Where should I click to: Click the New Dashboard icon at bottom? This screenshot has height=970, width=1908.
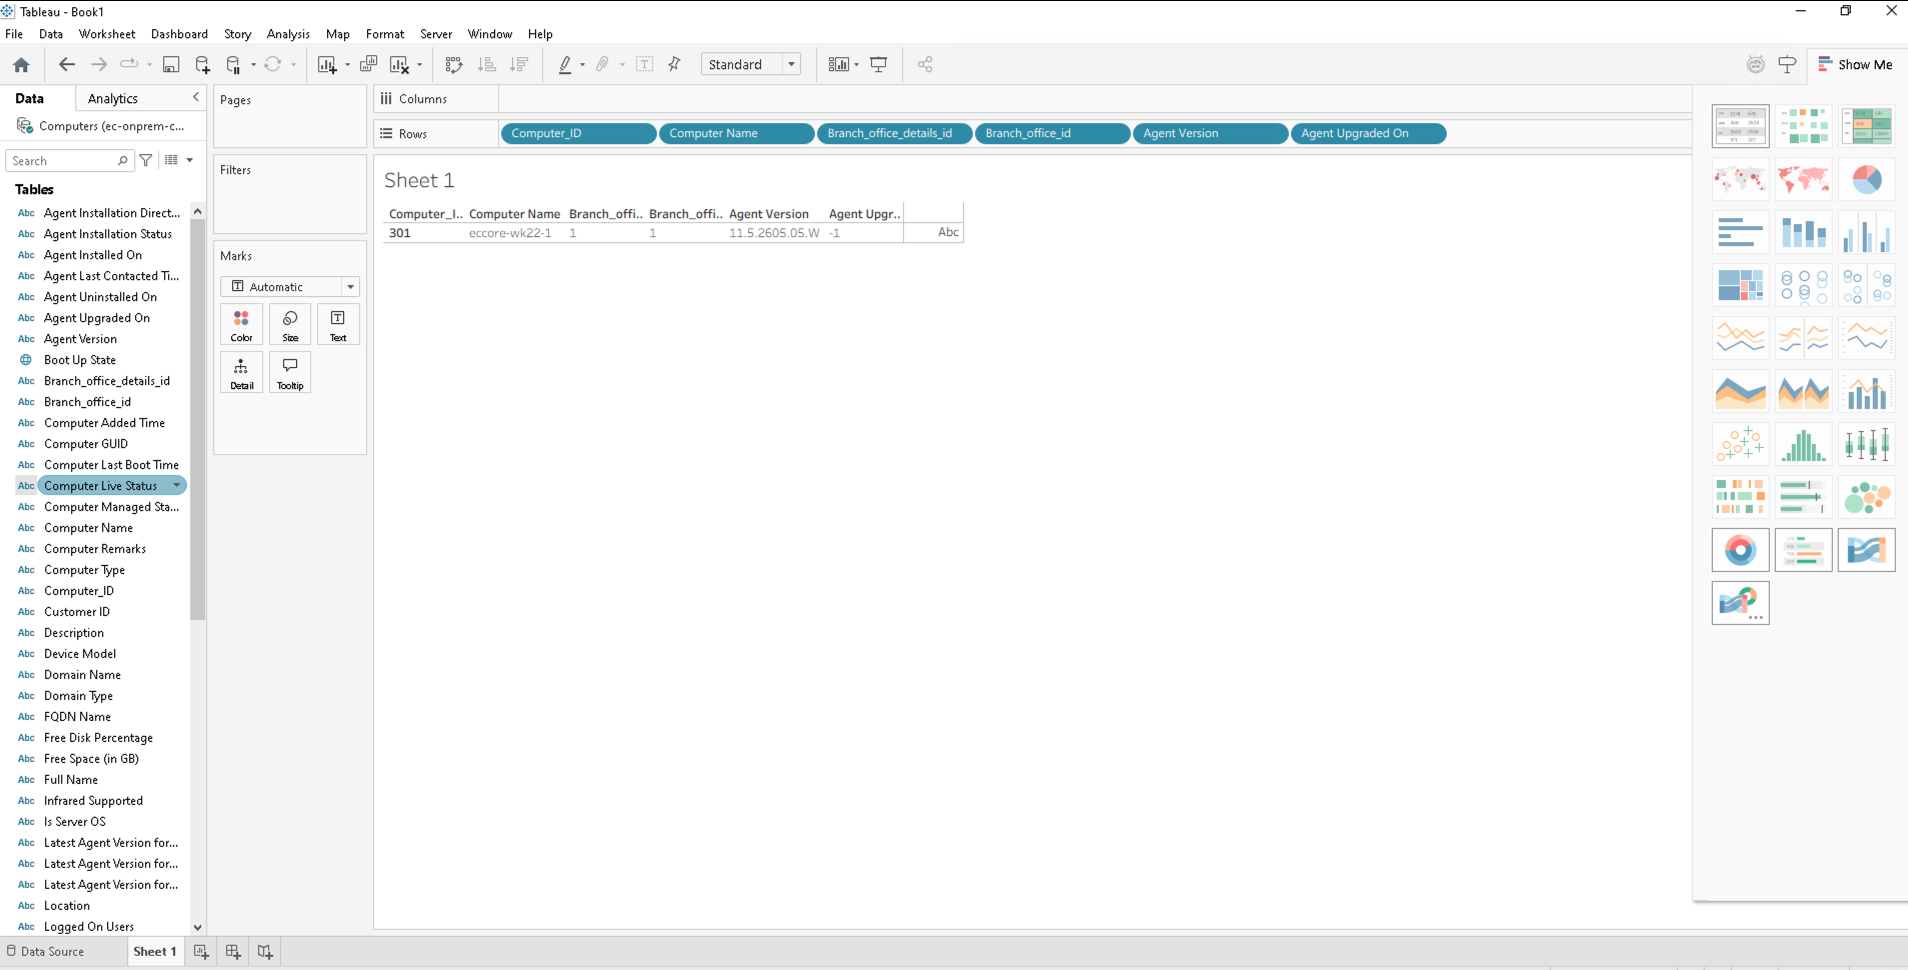(233, 952)
